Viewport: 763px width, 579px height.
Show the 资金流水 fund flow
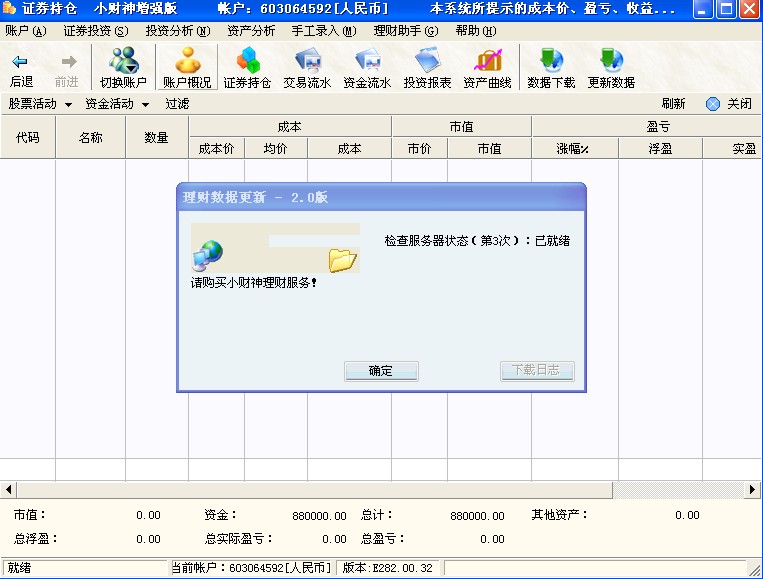coord(367,62)
